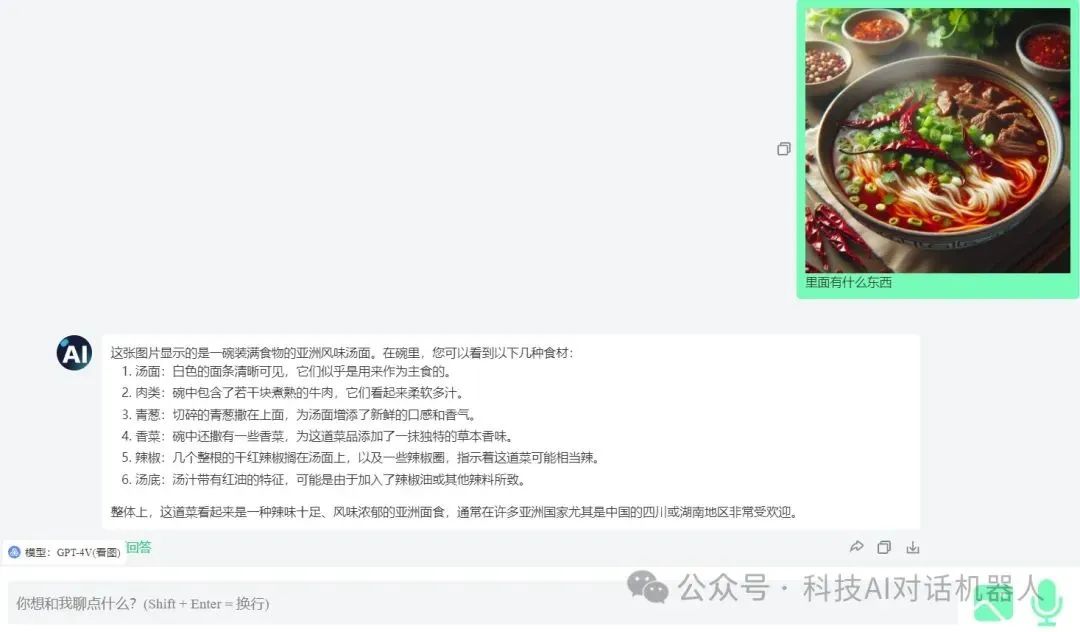
Task: Share the AI response with arrow icon
Action: click(x=856, y=547)
